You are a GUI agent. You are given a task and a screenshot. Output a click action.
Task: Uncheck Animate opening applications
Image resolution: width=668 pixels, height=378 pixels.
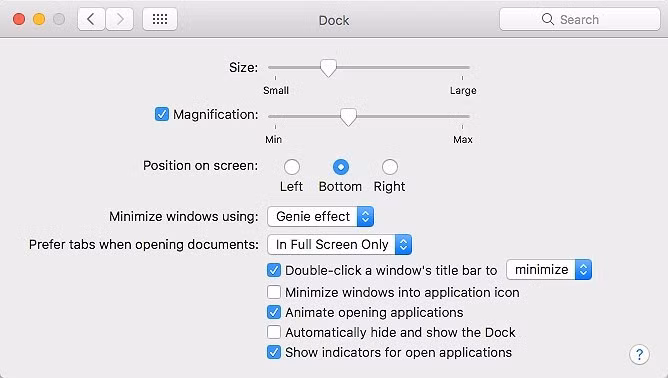pyautogui.click(x=274, y=312)
